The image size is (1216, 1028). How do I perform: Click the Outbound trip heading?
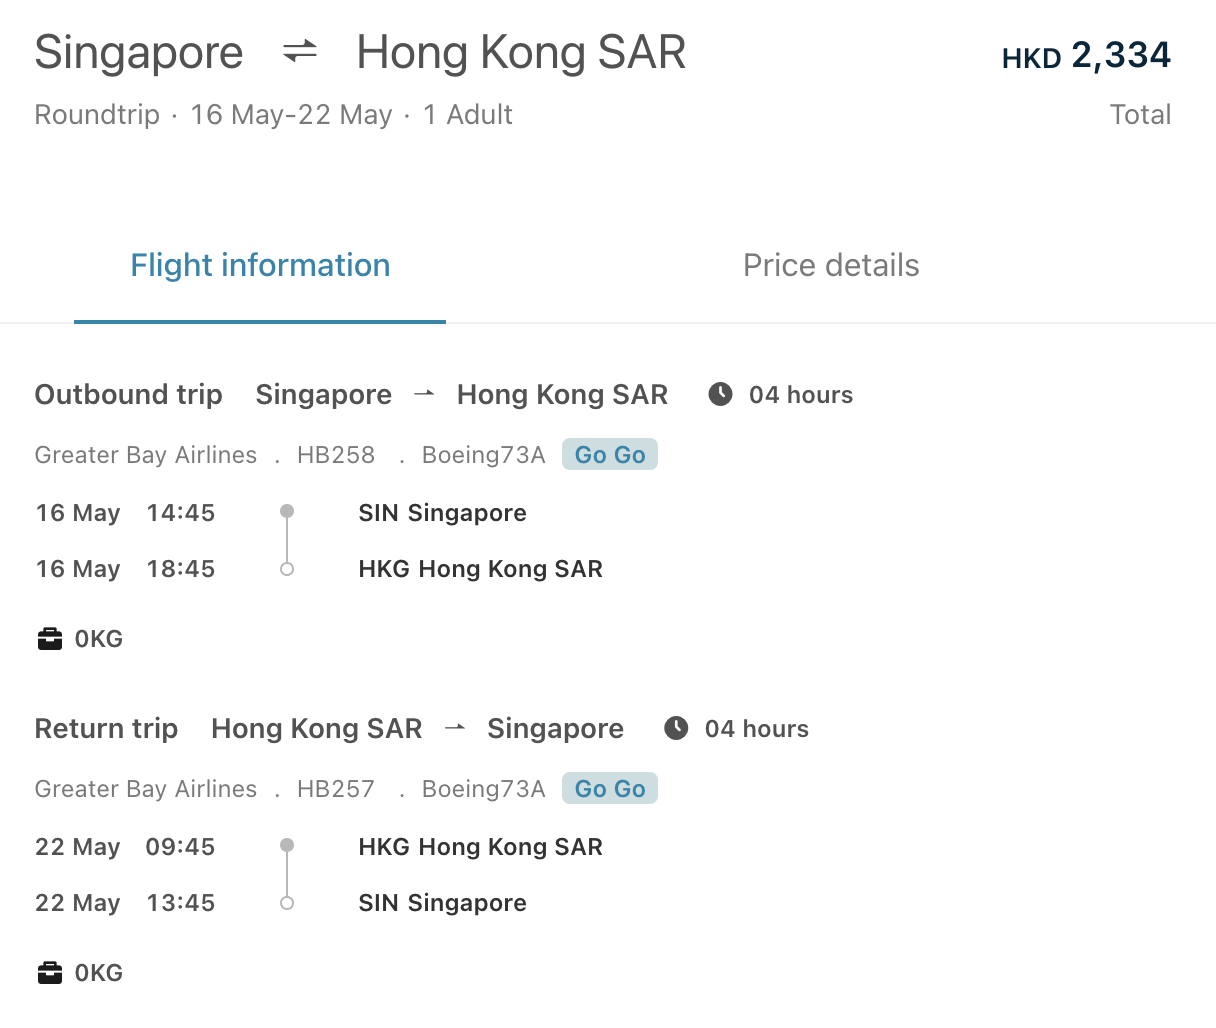(x=128, y=394)
